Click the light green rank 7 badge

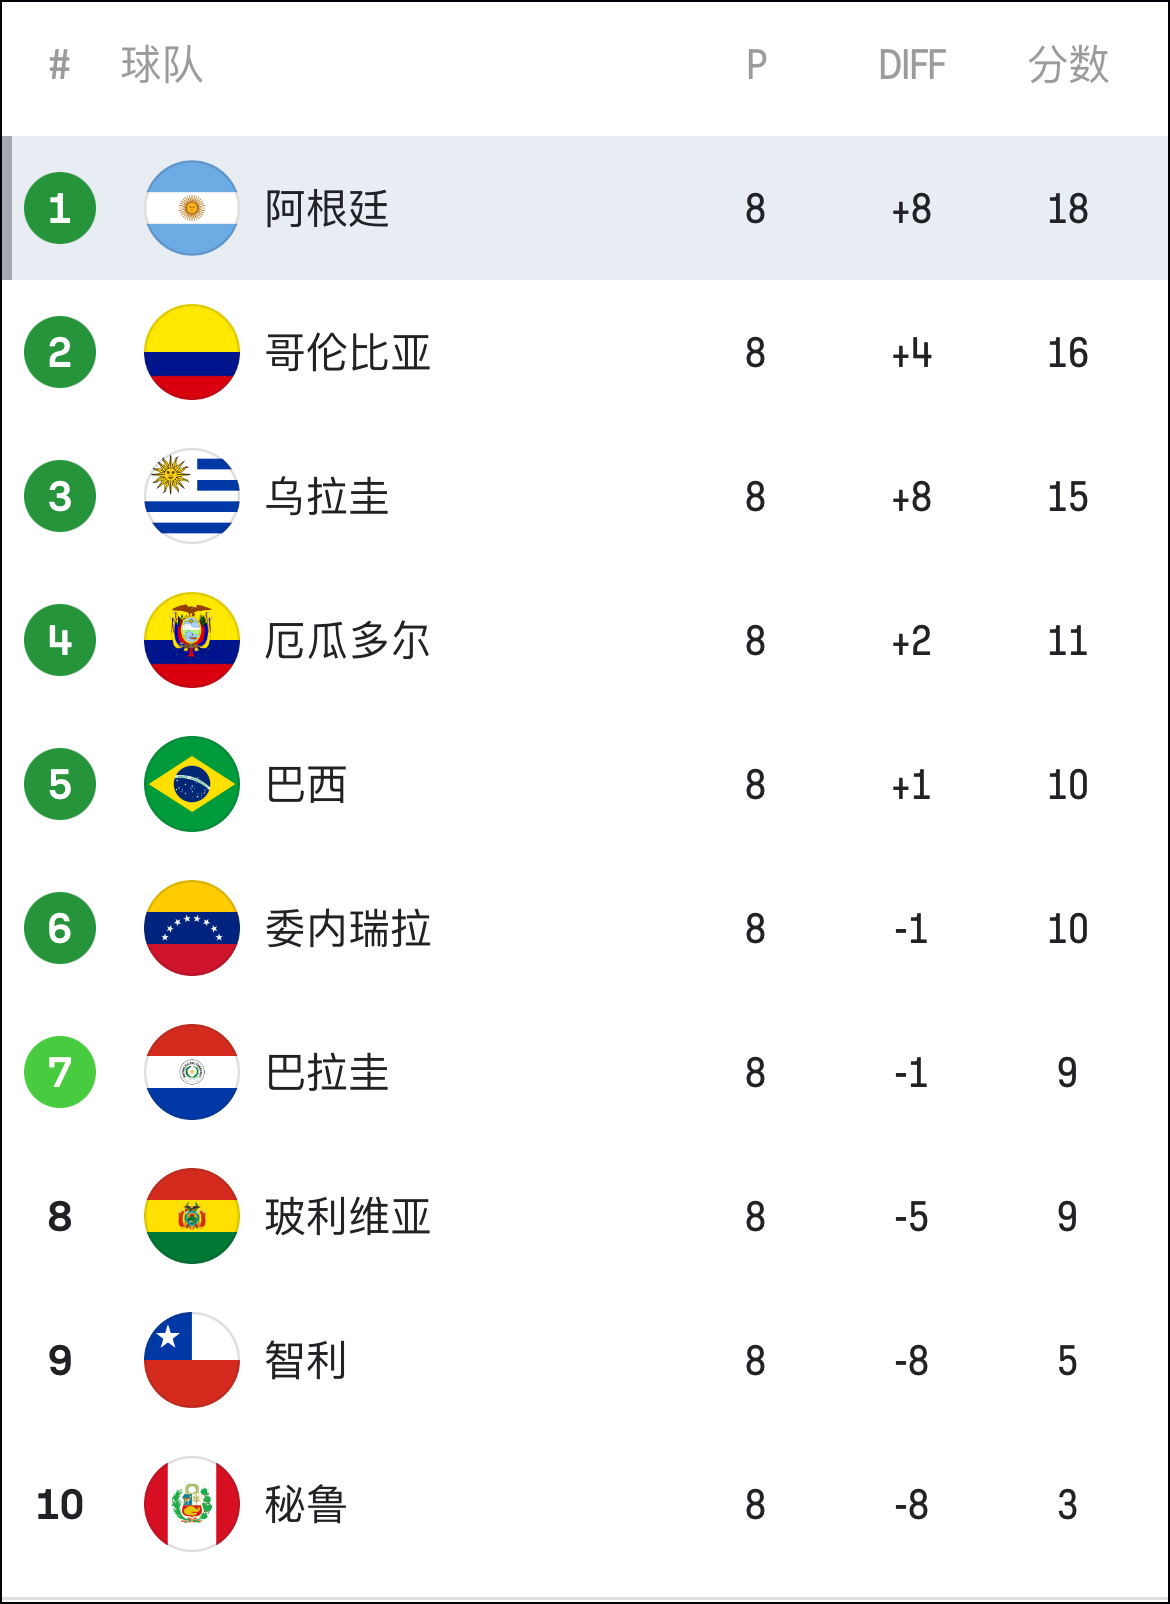pos(60,1072)
